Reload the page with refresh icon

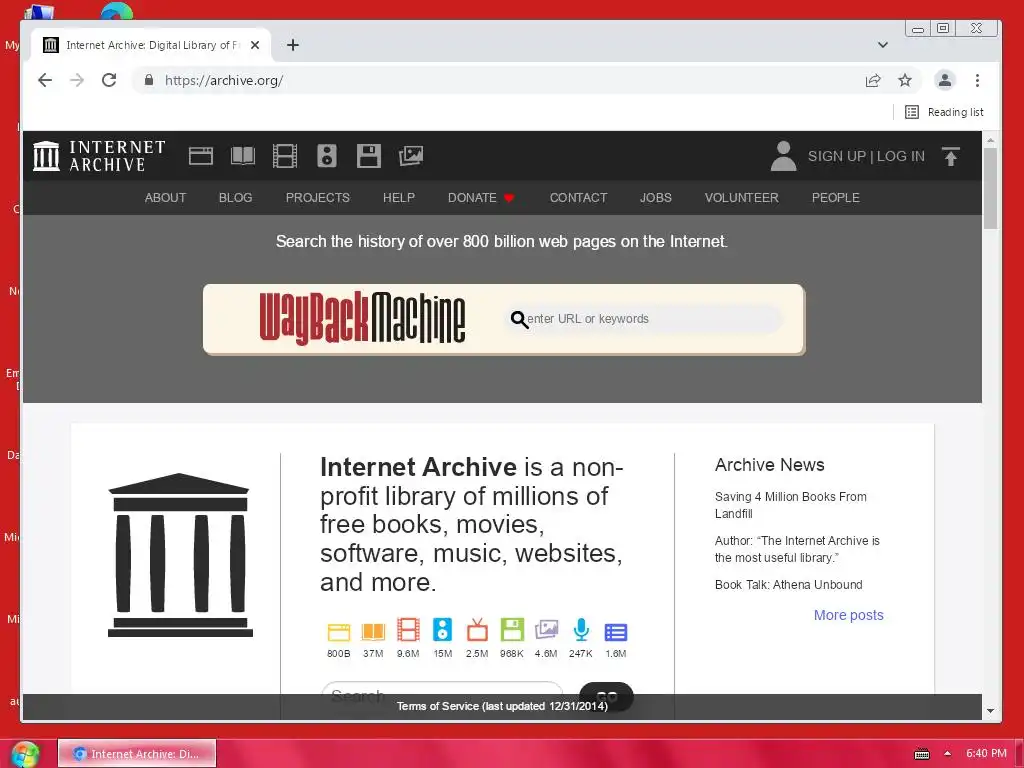tap(109, 80)
